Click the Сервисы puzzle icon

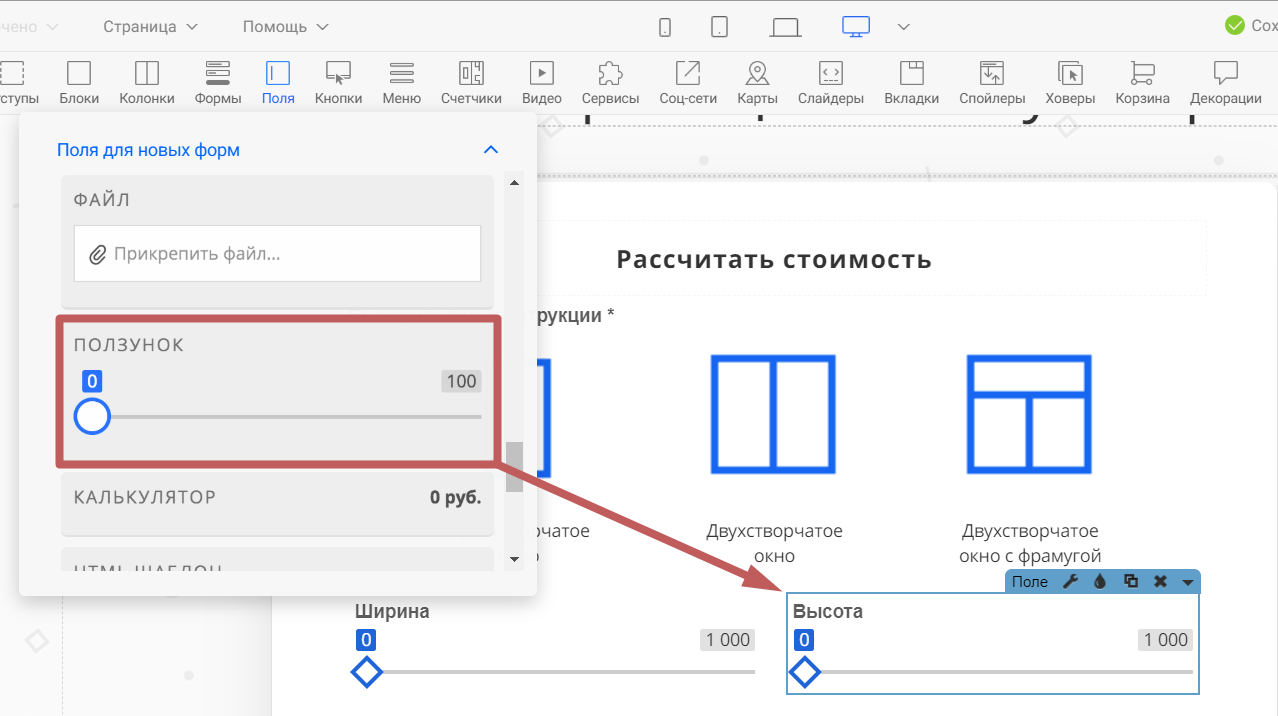(x=610, y=82)
